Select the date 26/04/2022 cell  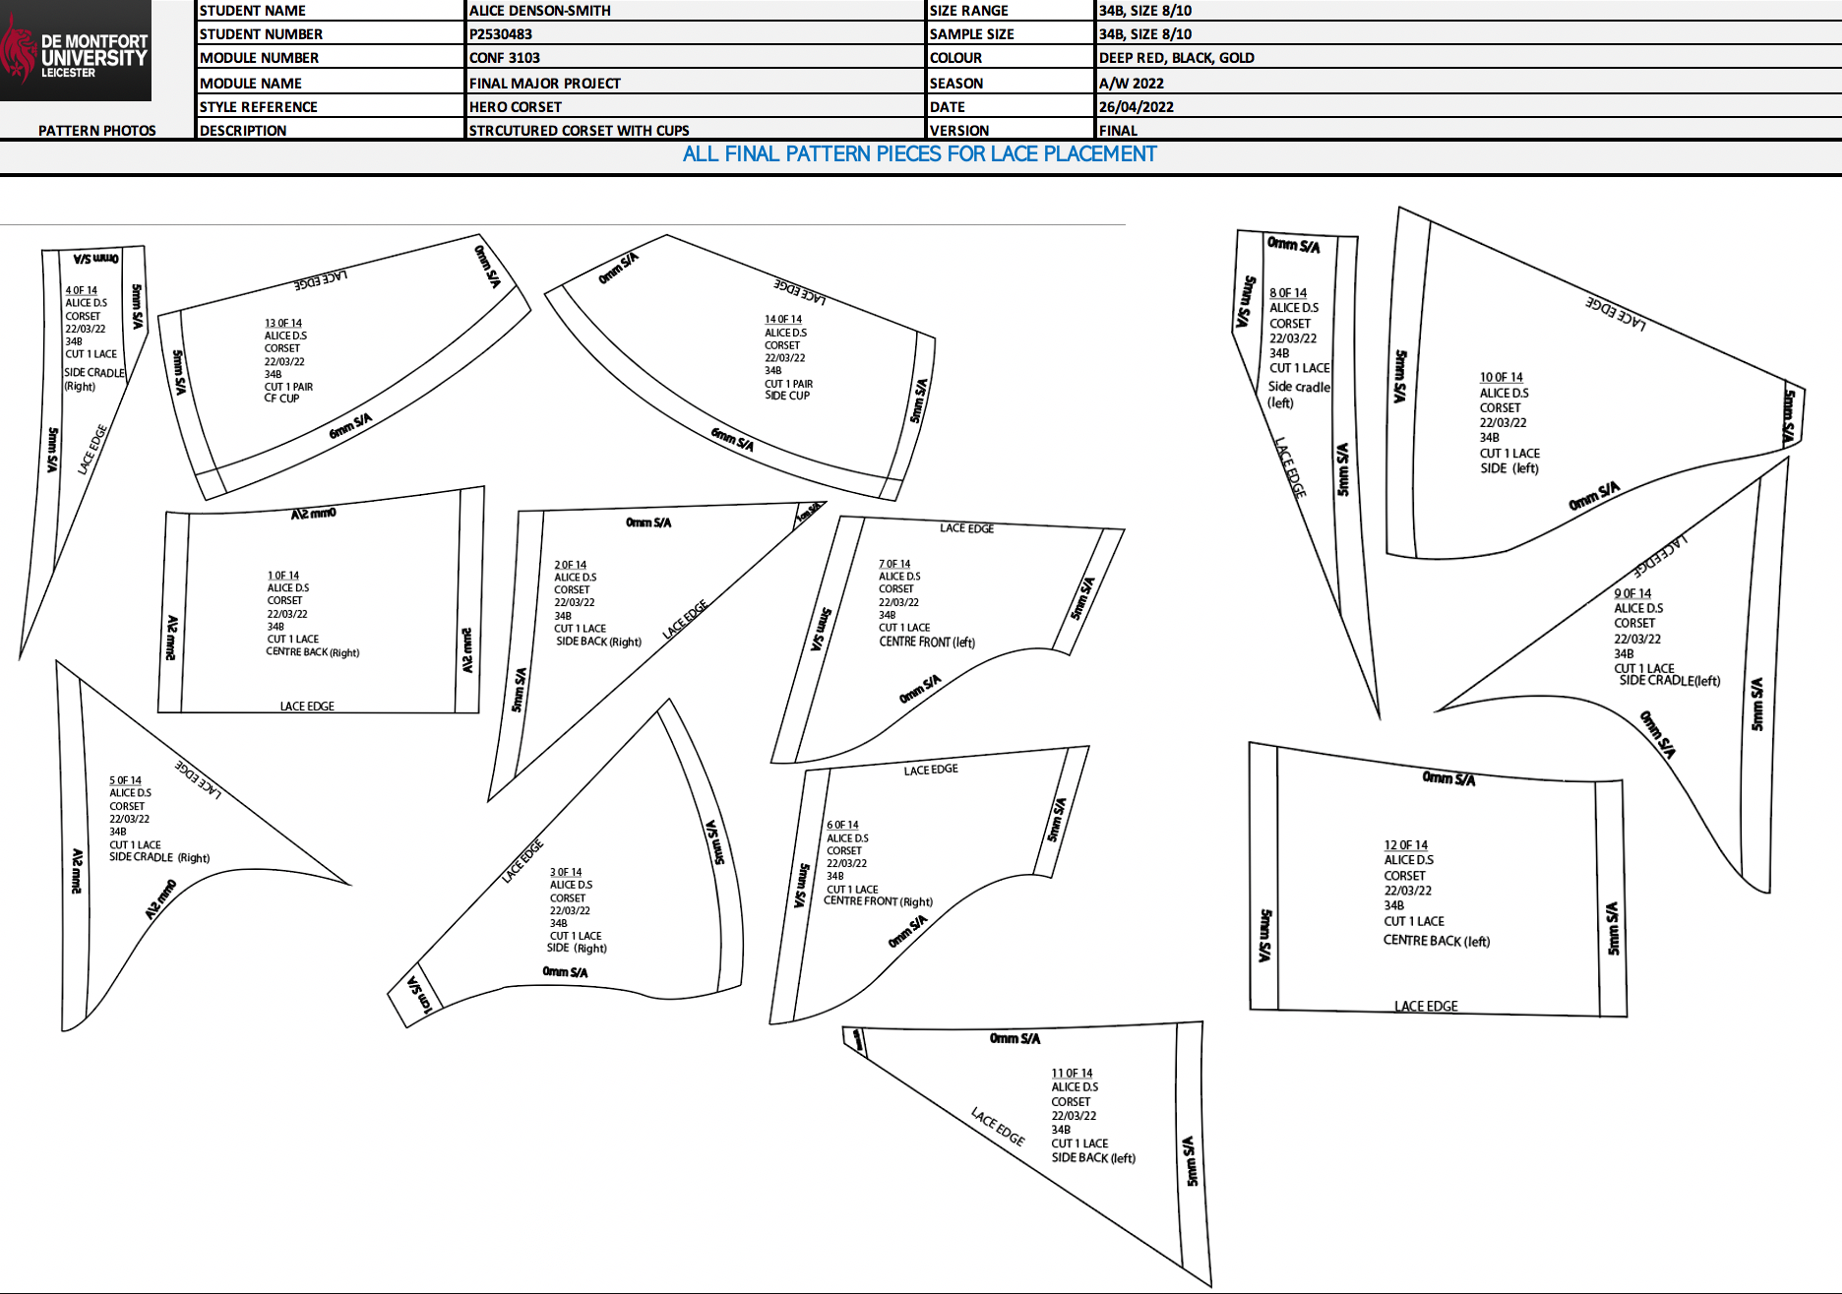1469,106
